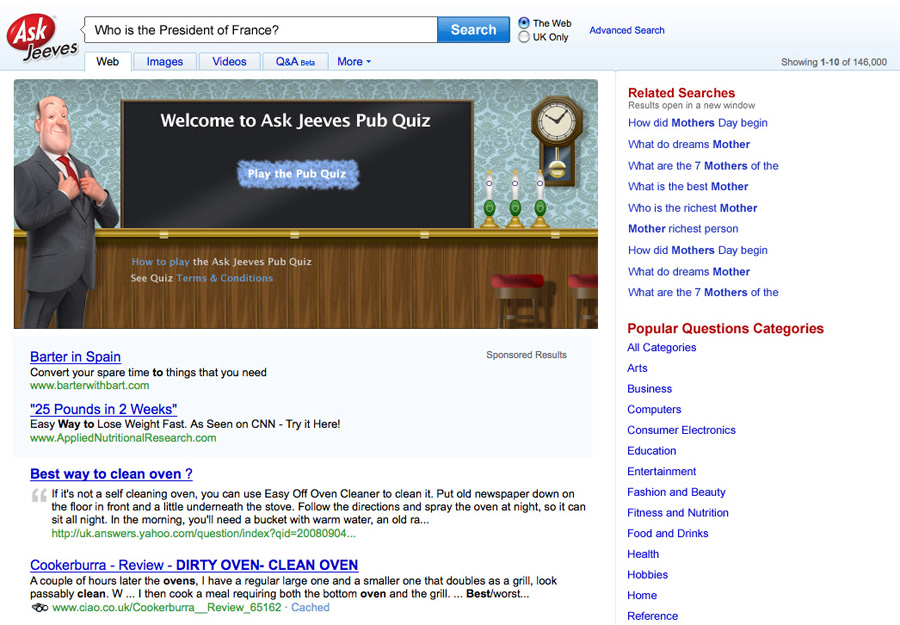Expand the More dropdown menu
The height and width of the screenshot is (625, 900).
(354, 61)
